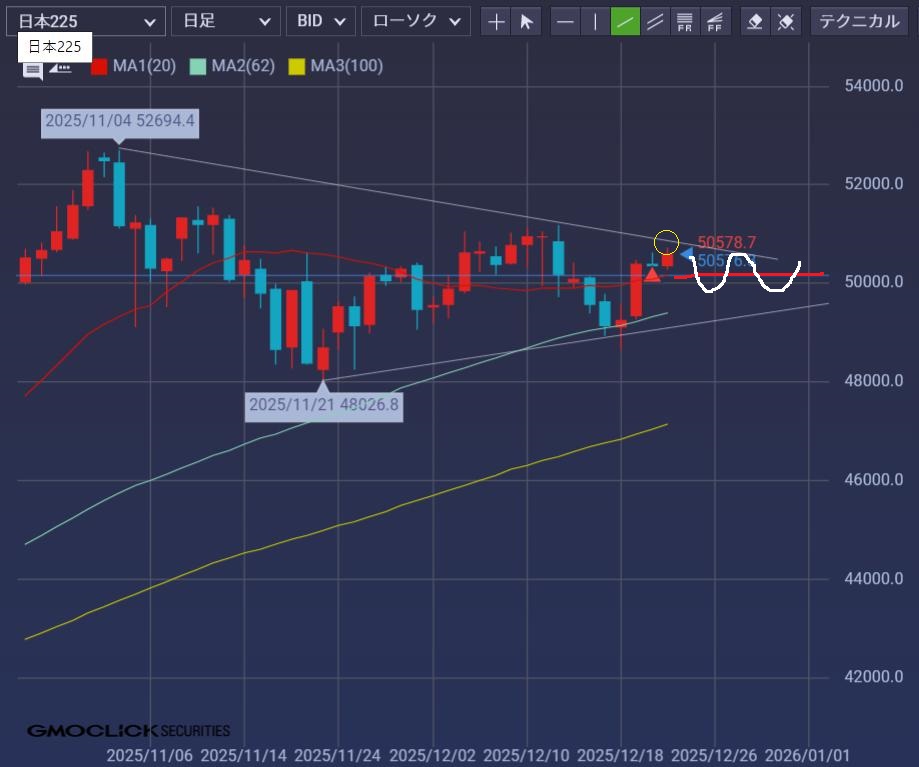Open the 日足 timeframe dropdown
The image size is (919, 767).
click(x=225, y=21)
